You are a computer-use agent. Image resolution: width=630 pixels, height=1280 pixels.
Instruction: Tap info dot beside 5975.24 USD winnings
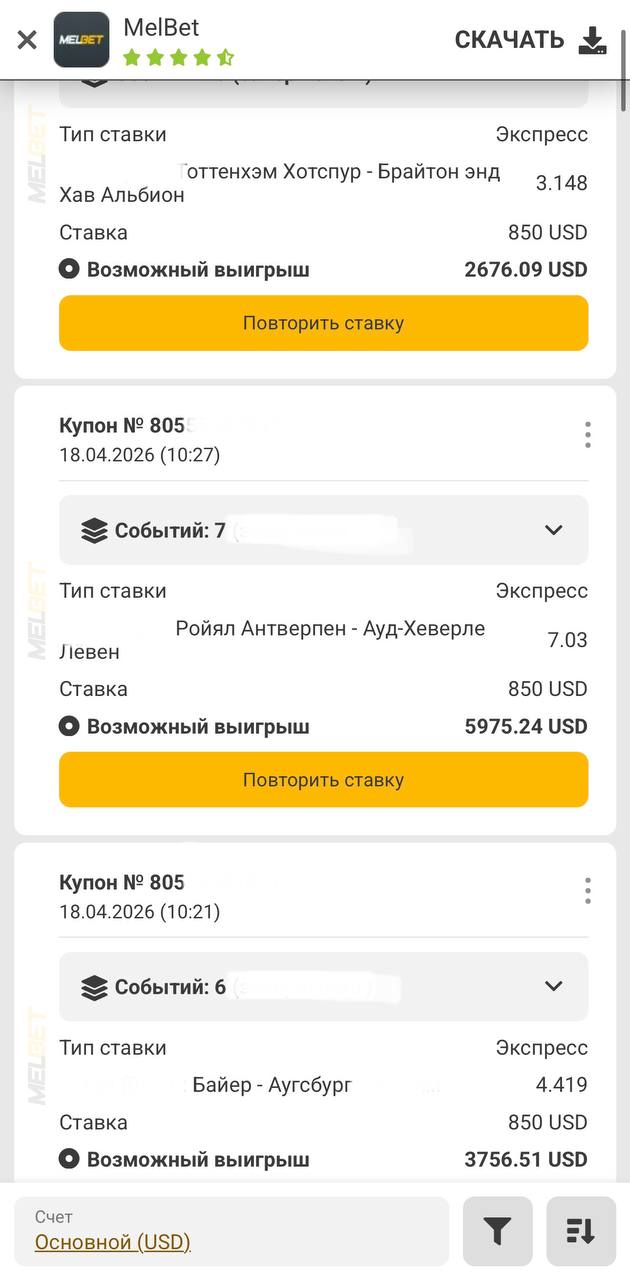[69, 726]
